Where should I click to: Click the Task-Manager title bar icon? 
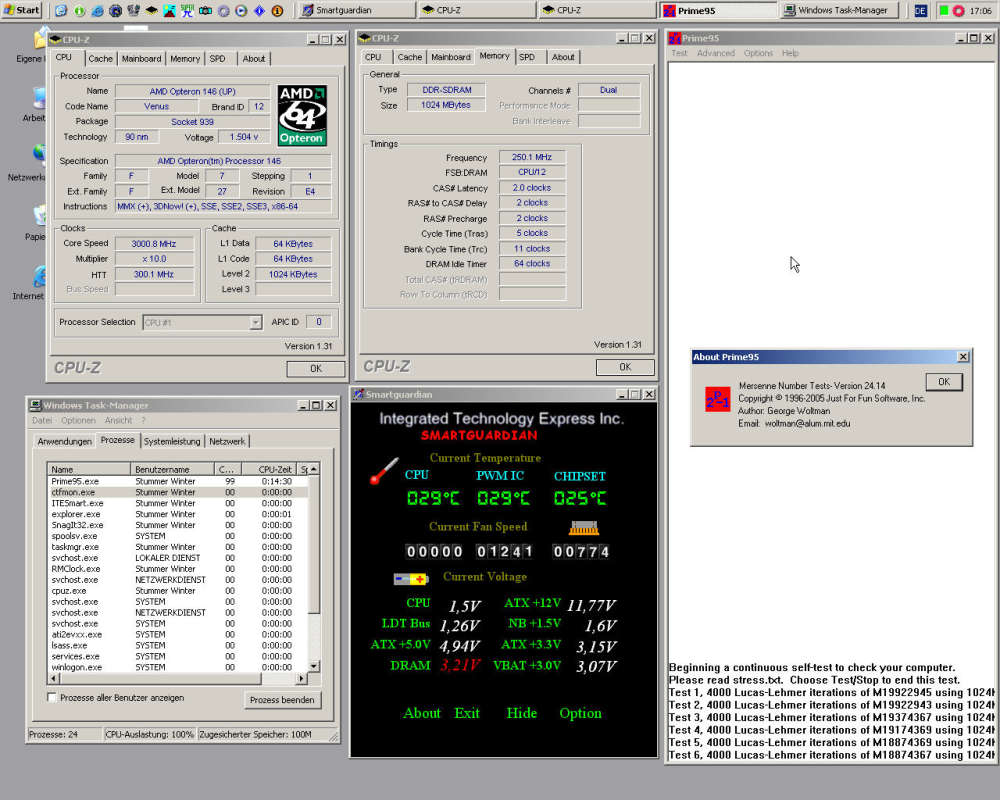[36, 405]
